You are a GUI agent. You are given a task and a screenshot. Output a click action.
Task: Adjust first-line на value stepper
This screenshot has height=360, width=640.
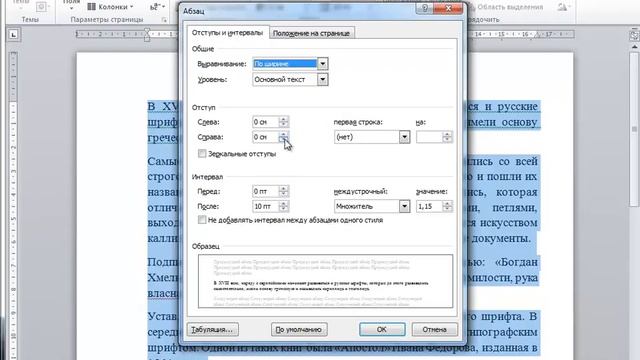tap(447, 137)
